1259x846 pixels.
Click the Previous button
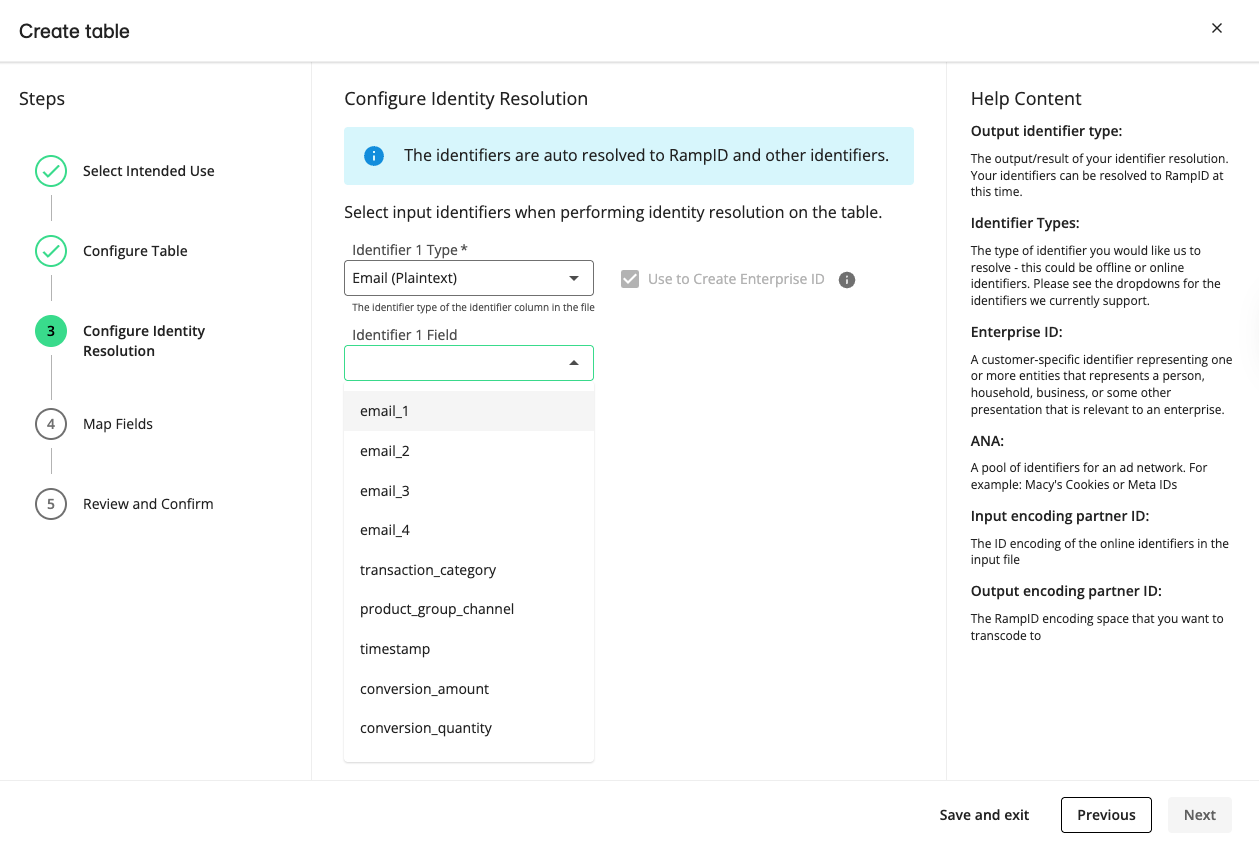[1106, 815]
